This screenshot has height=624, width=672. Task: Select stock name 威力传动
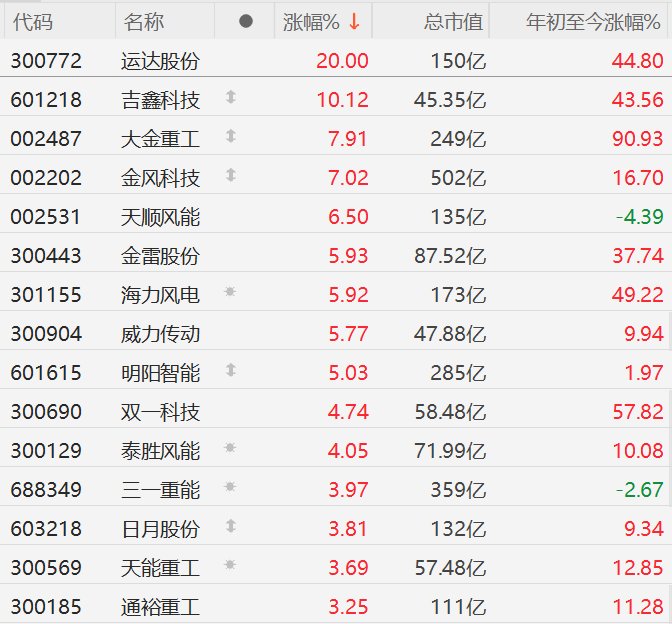[160, 334]
